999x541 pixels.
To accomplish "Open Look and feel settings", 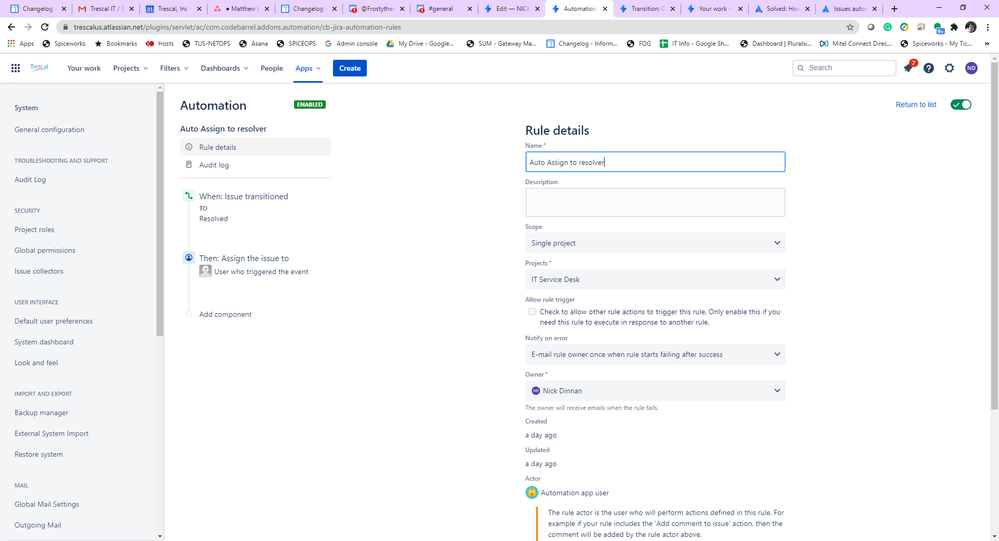I will (36, 363).
